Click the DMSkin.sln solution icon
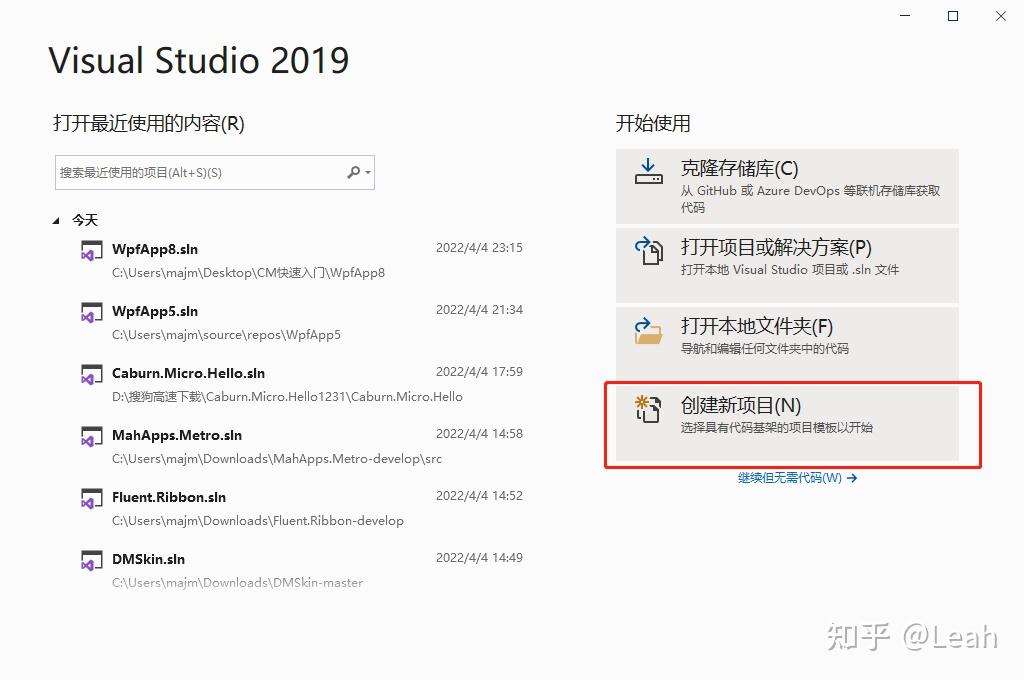This screenshot has height=680, width=1024. (x=91, y=560)
